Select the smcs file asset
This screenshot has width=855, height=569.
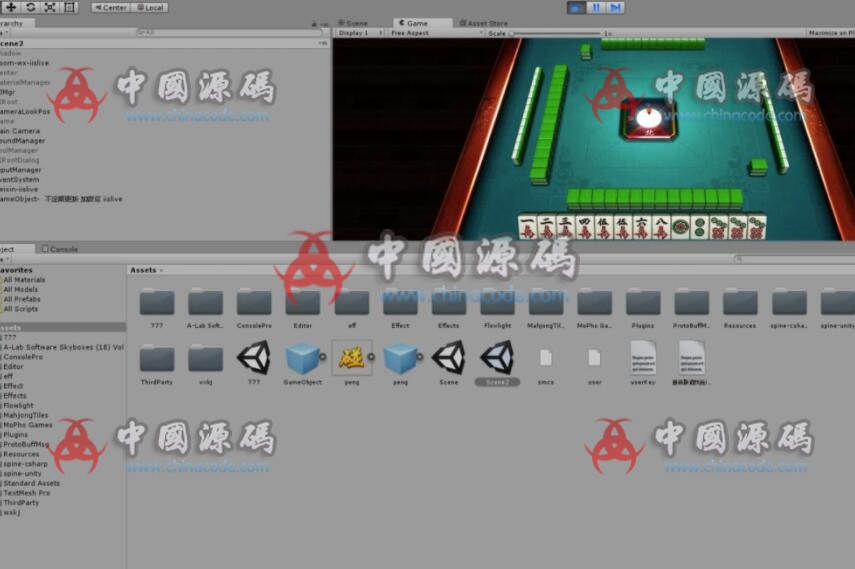point(546,358)
